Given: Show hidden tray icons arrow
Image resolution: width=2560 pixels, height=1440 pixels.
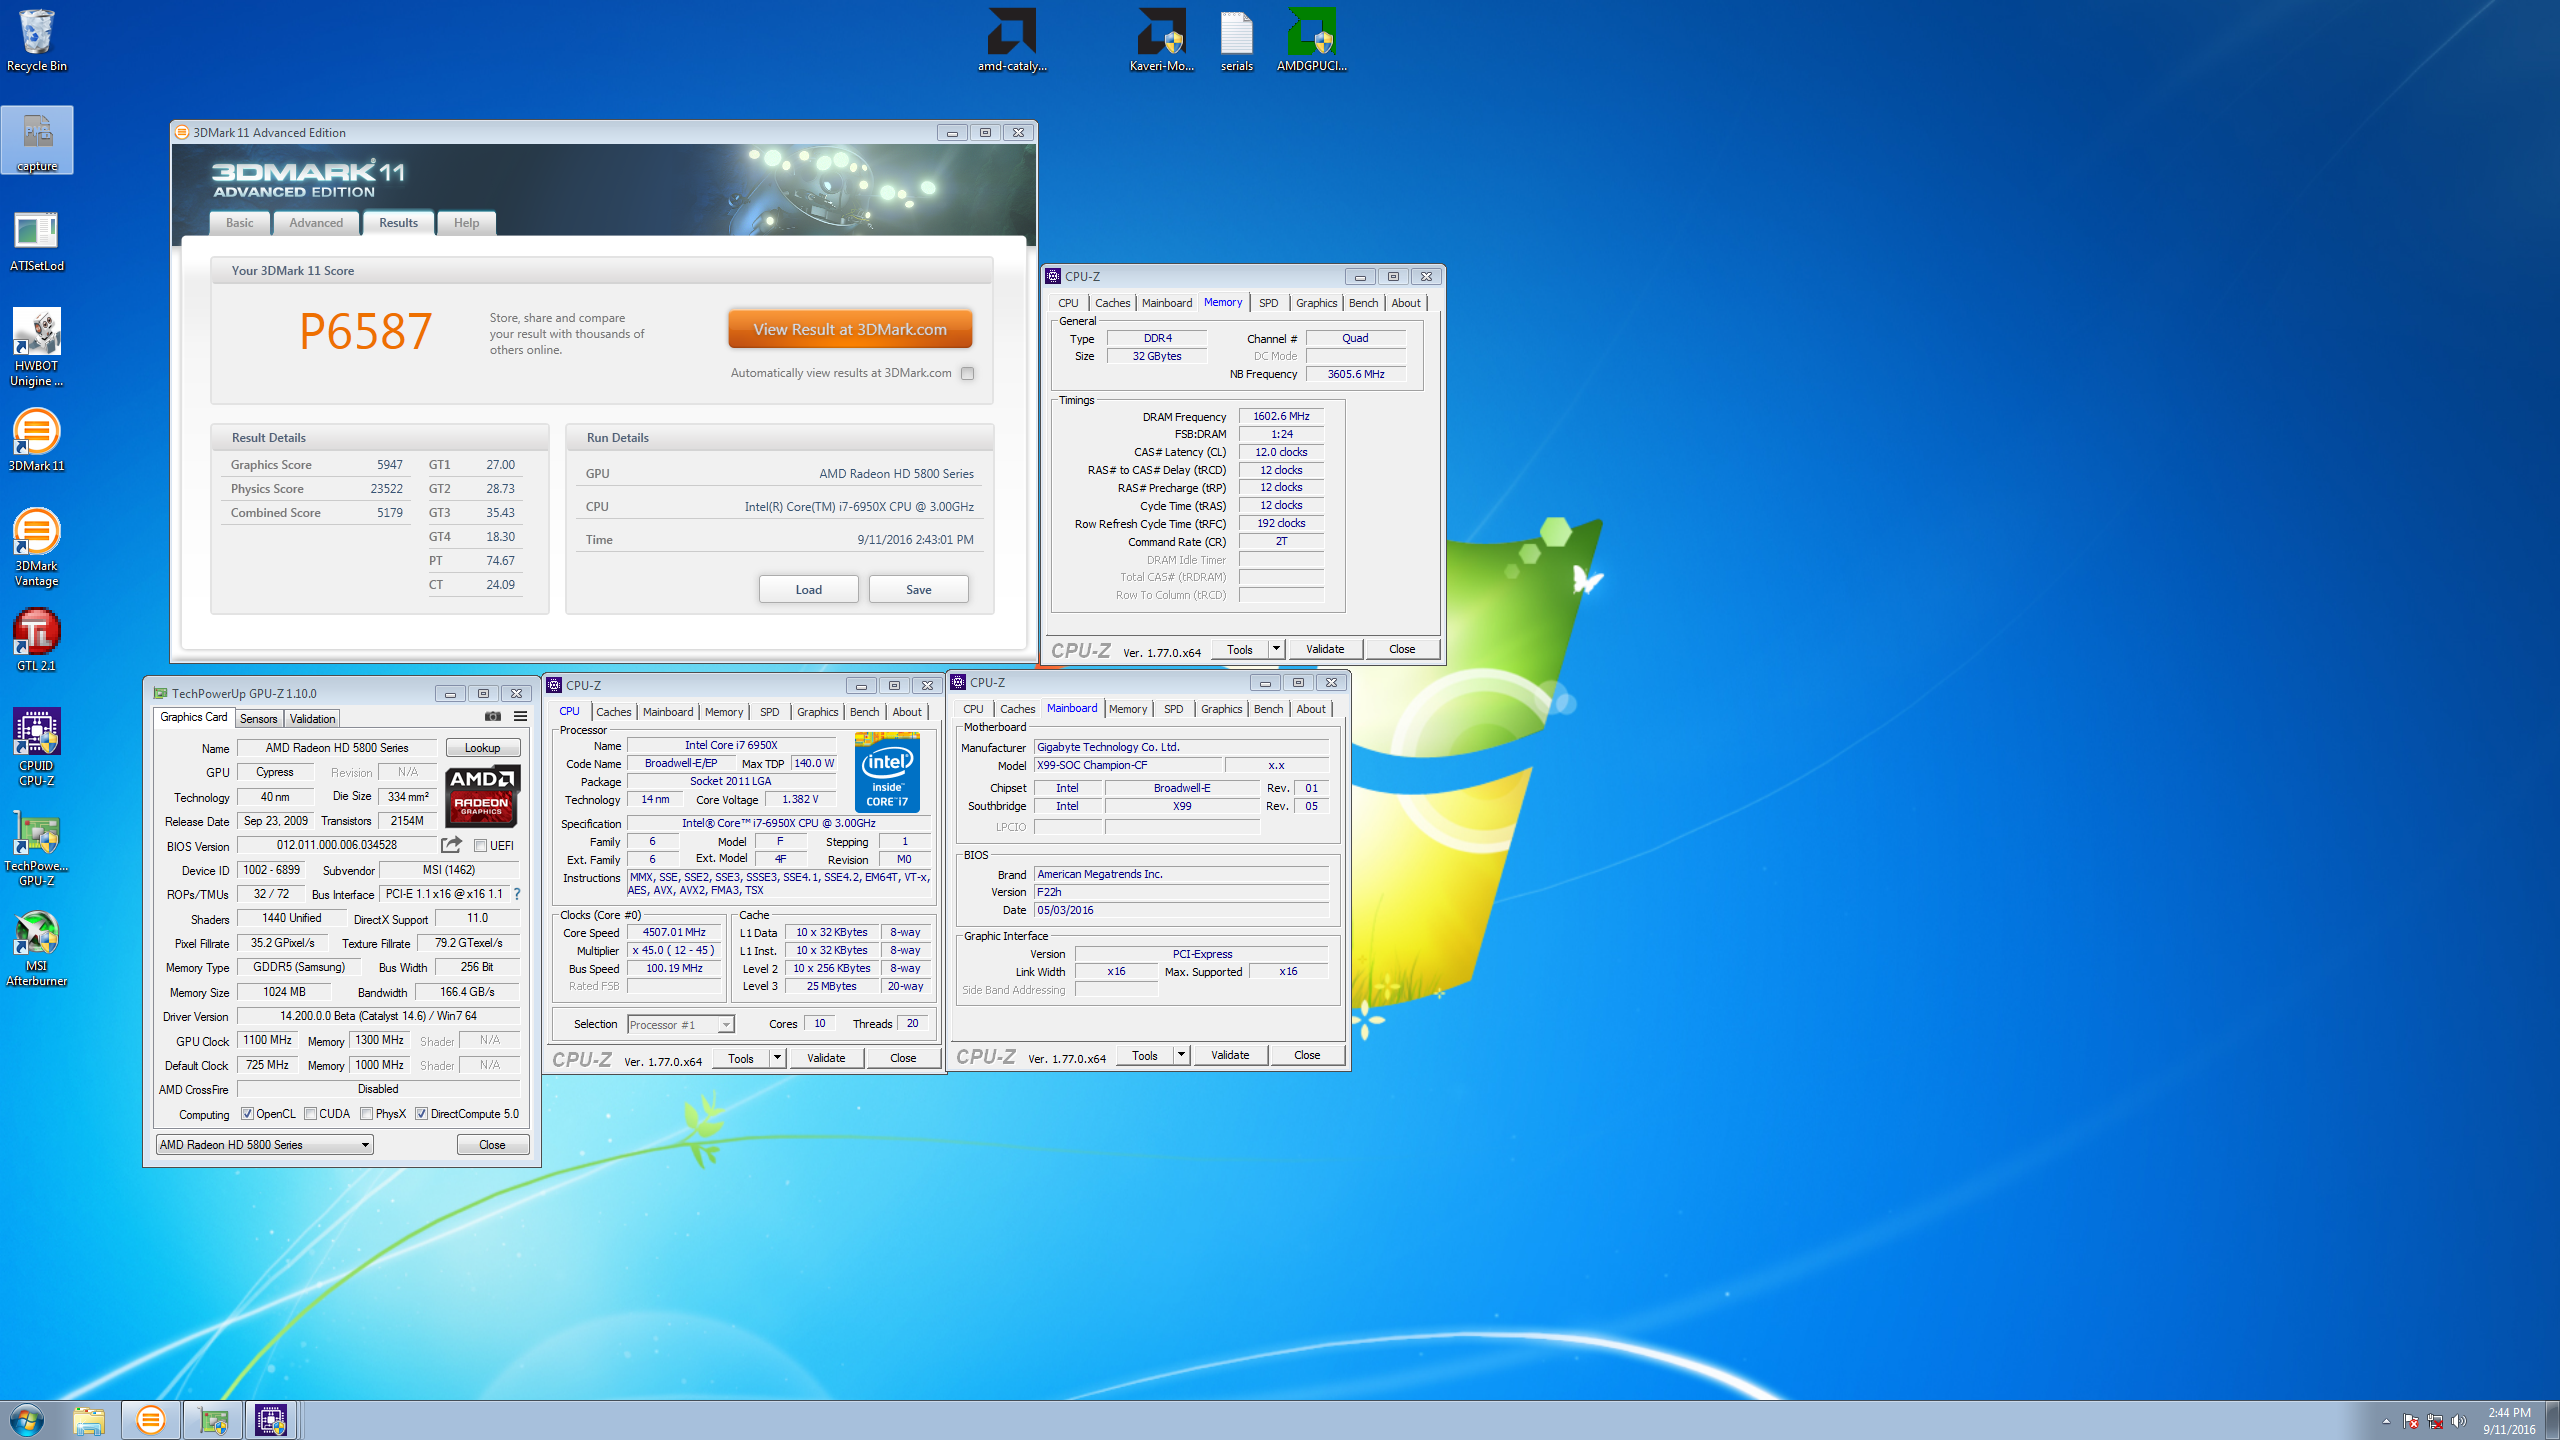Looking at the screenshot, I should [2386, 1421].
